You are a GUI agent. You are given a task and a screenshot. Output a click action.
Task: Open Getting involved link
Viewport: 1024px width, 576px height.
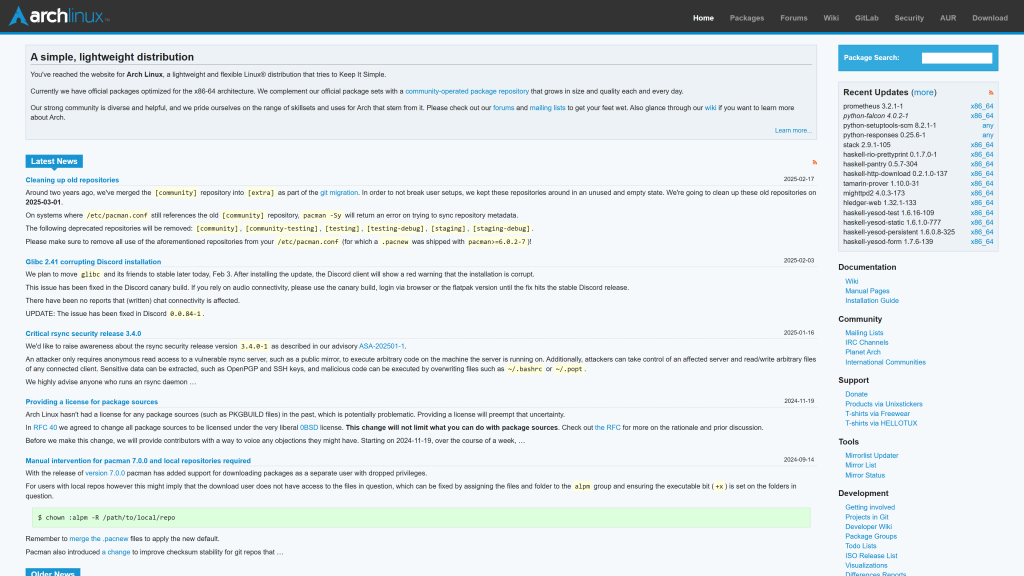pos(870,507)
